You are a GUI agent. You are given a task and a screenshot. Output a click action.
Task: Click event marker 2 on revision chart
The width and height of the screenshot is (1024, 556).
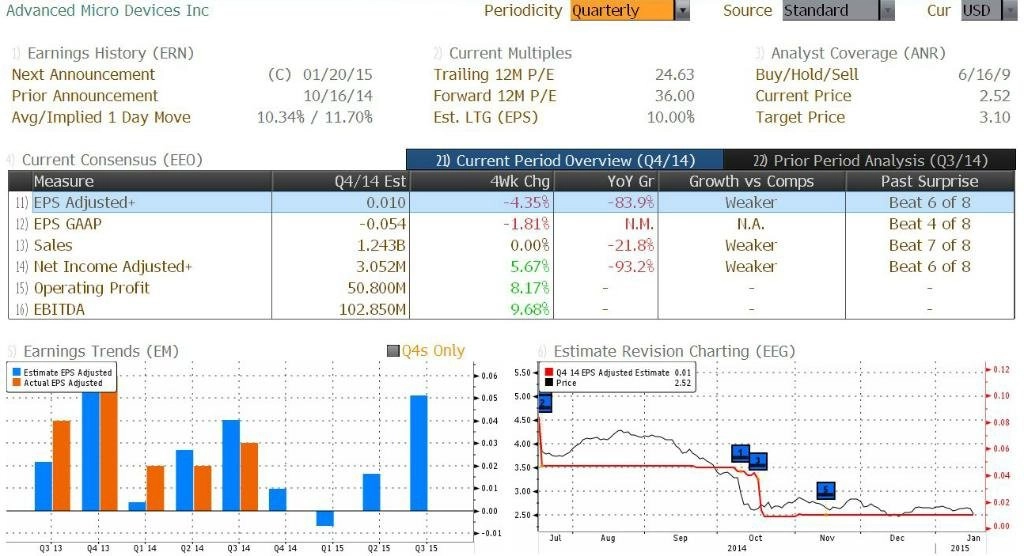(x=545, y=403)
